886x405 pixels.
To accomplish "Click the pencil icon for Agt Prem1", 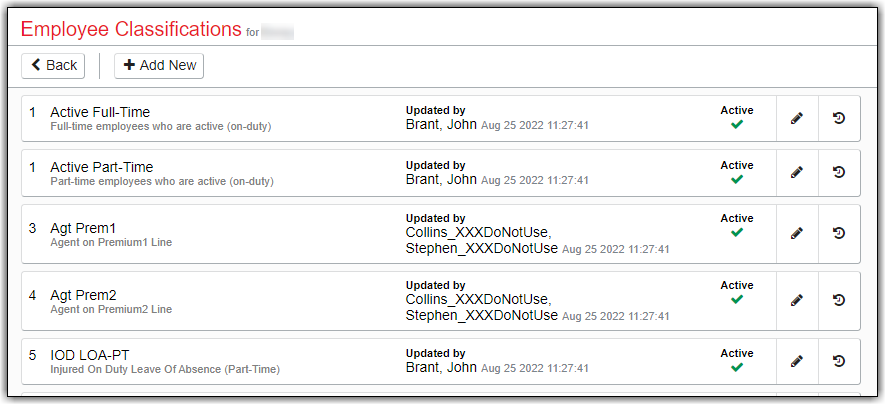I will [x=797, y=233].
